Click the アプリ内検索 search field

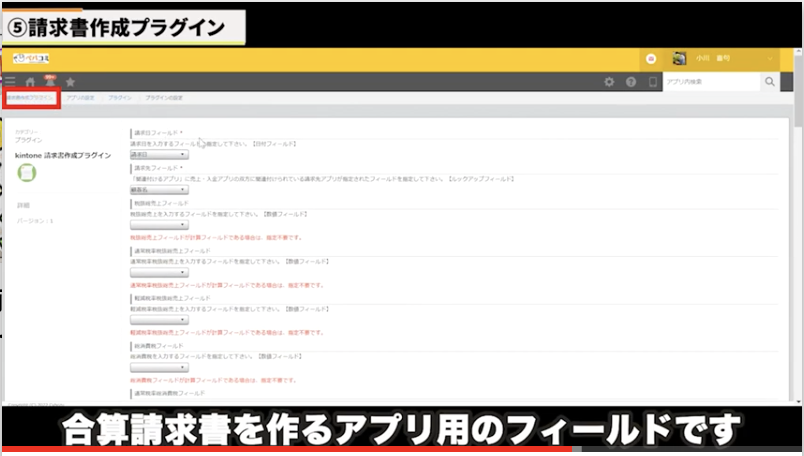pyautogui.click(x=710, y=82)
